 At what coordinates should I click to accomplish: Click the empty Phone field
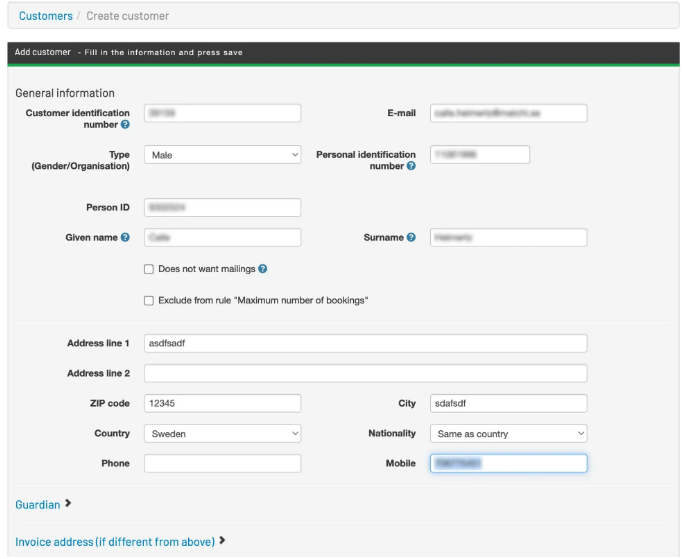[x=222, y=464]
